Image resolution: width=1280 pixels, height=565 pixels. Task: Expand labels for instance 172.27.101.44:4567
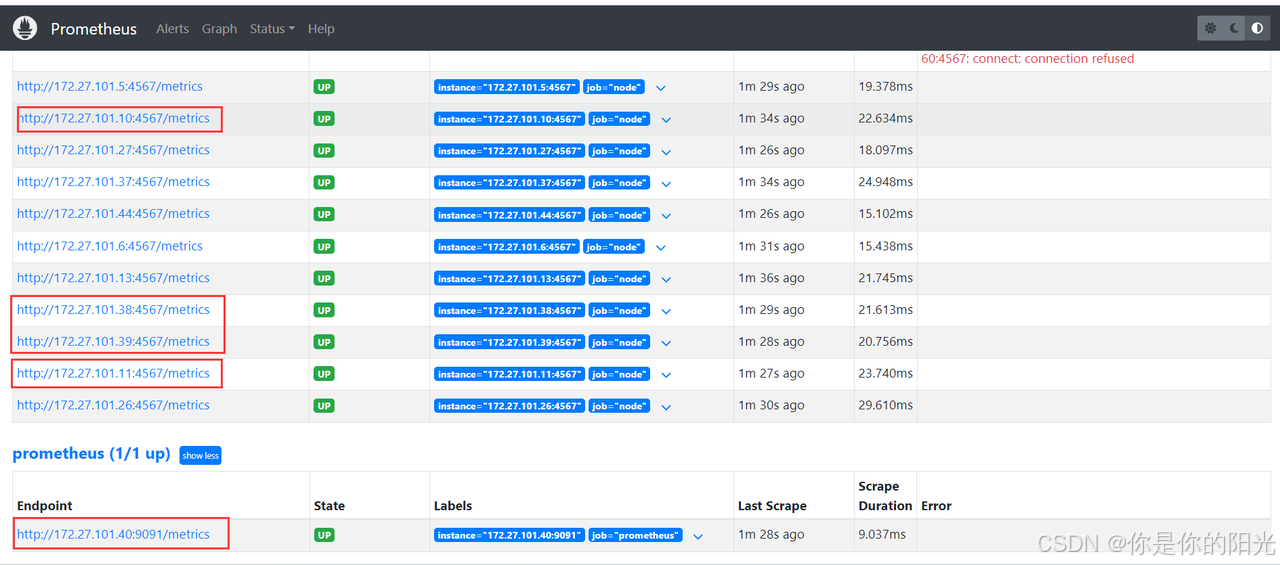coord(666,216)
